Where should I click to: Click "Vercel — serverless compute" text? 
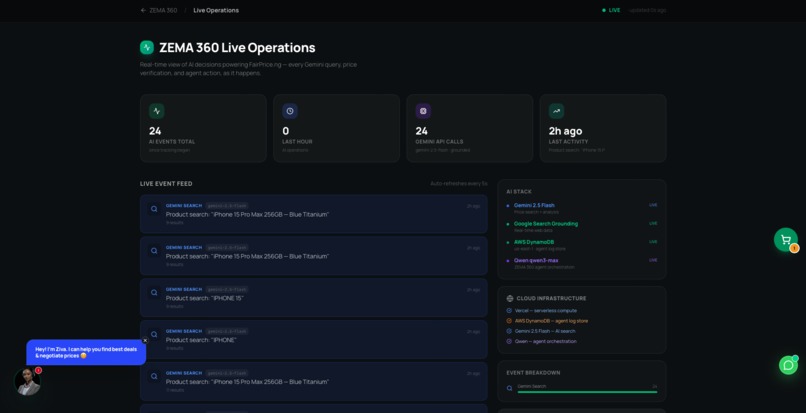[546, 311]
